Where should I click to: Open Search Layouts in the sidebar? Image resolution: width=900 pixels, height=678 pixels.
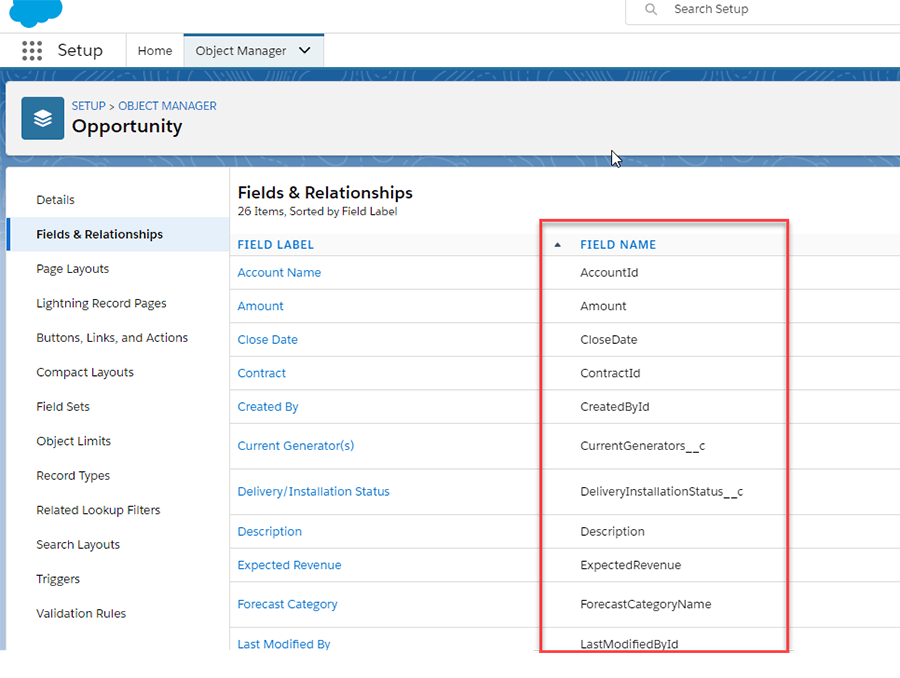click(78, 544)
